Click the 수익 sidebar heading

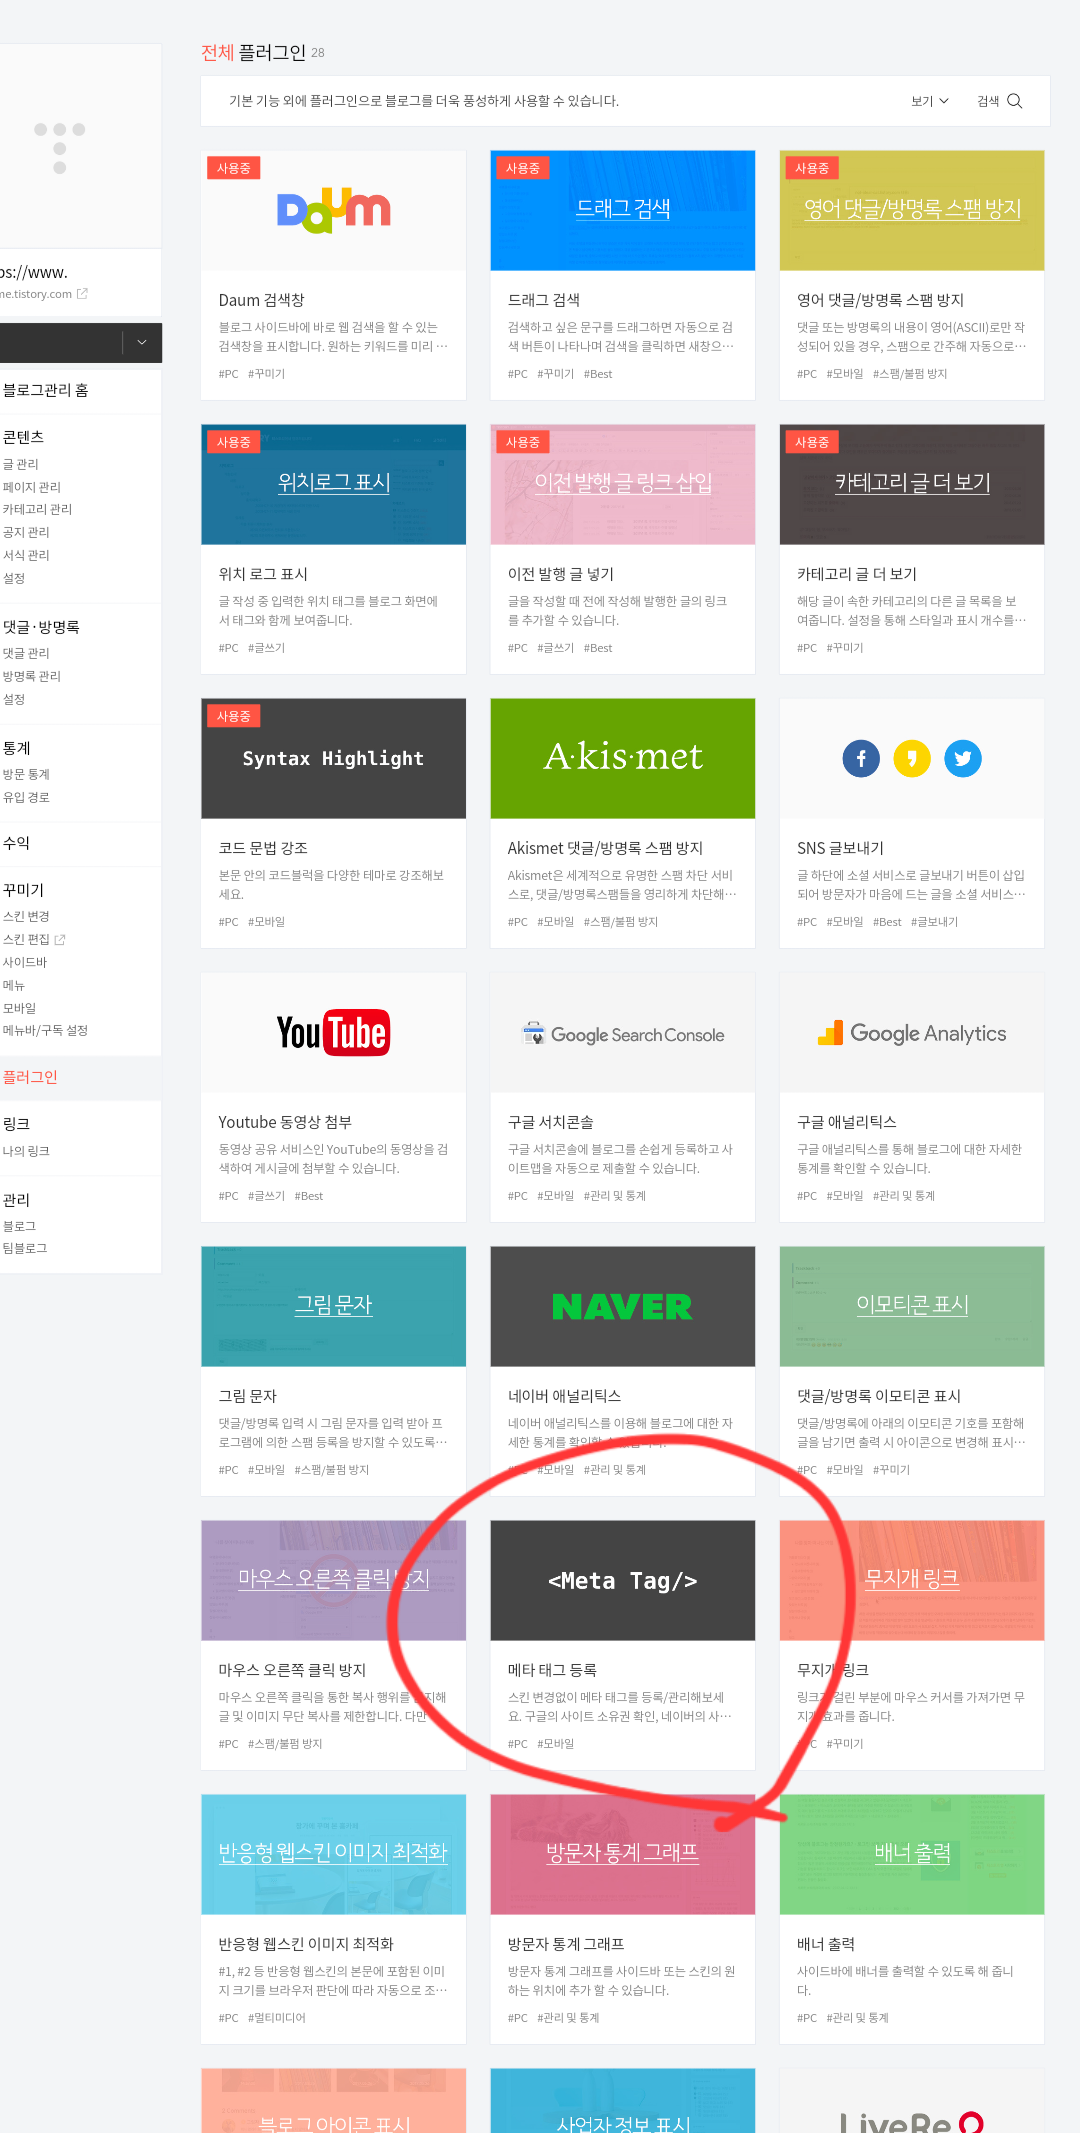(x=16, y=843)
